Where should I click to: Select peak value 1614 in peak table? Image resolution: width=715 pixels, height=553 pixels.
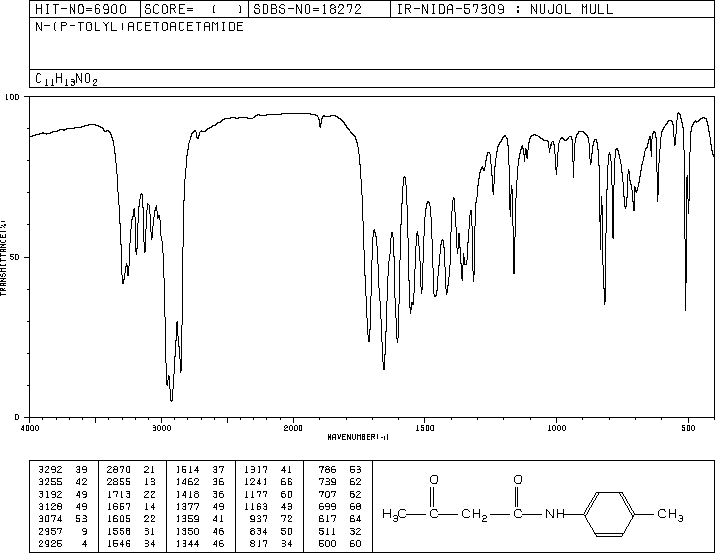click(x=187, y=469)
